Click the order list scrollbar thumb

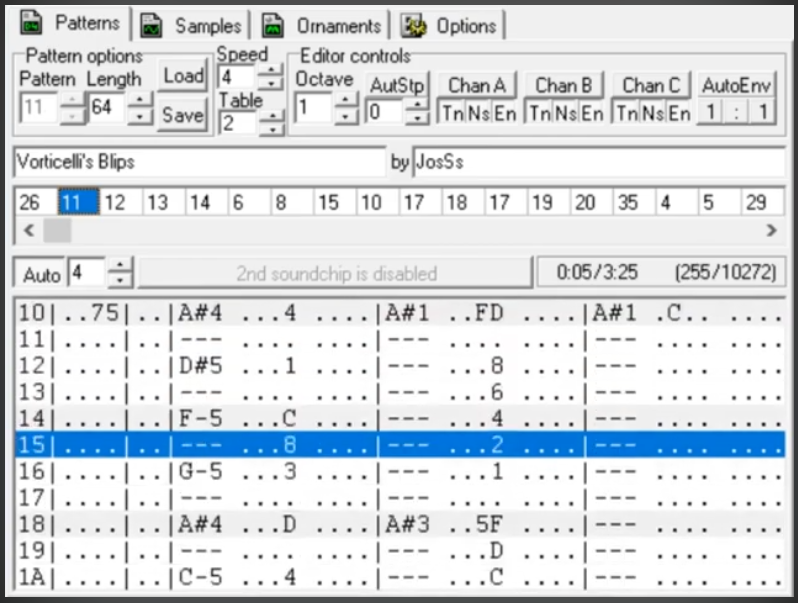coord(57,231)
